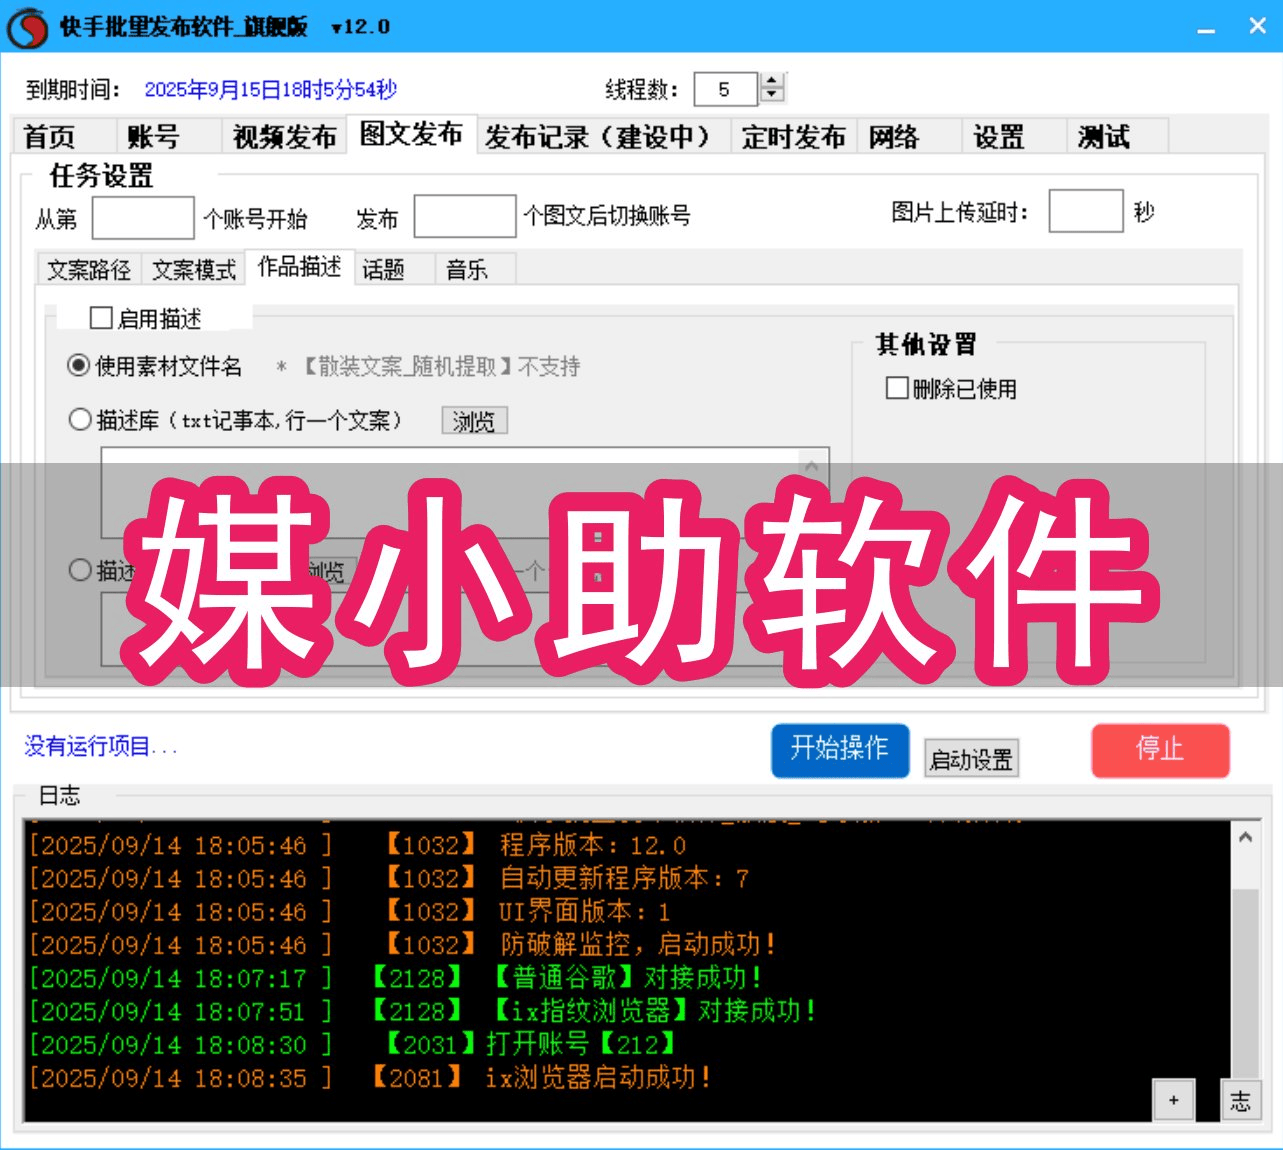The image size is (1283, 1150).
Task: Select the 图文发布 tab
Action: click(411, 134)
